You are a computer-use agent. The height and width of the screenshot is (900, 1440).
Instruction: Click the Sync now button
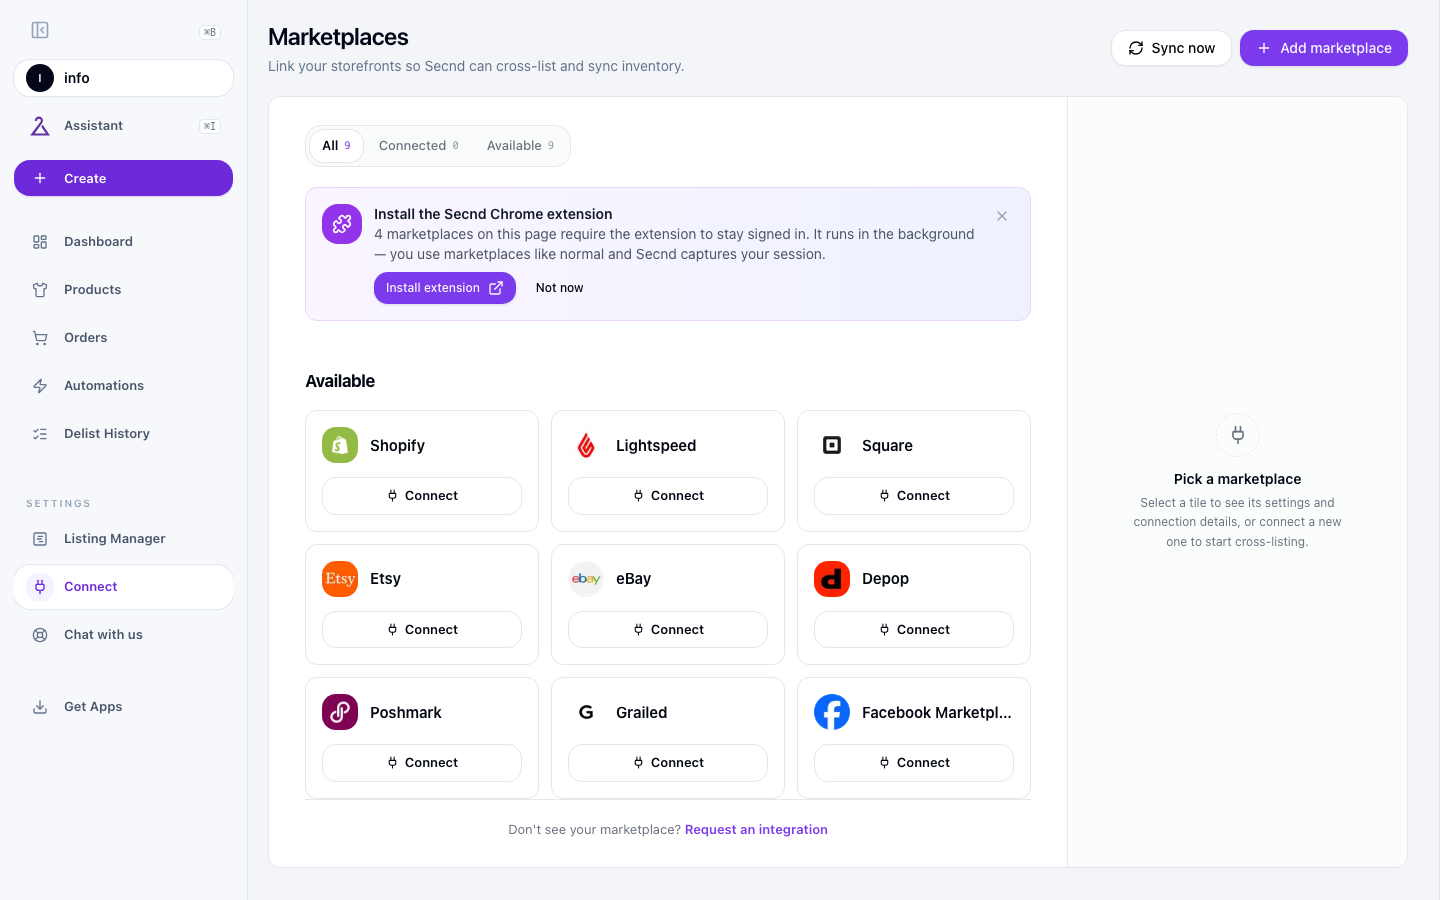(1171, 48)
